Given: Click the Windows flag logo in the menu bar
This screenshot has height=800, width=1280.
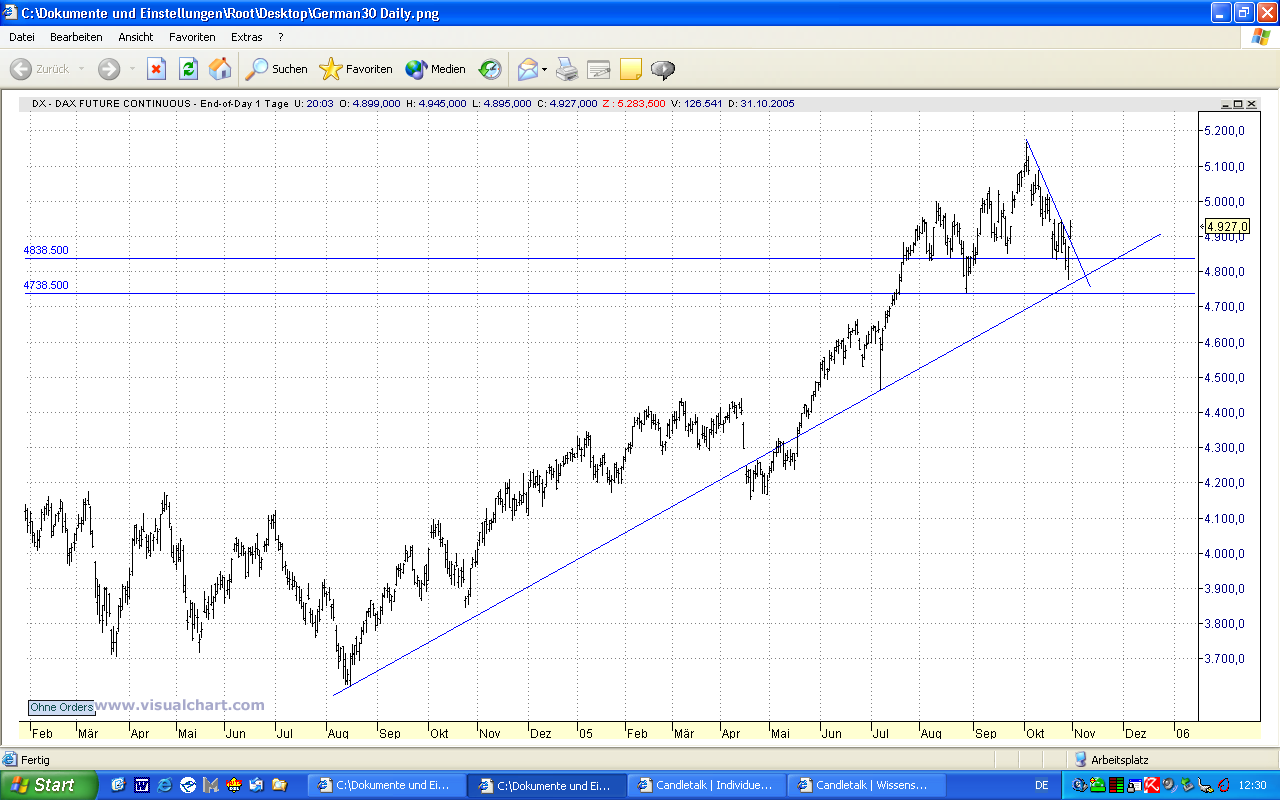Looking at the screenshot, I should tap(1260, 37).
